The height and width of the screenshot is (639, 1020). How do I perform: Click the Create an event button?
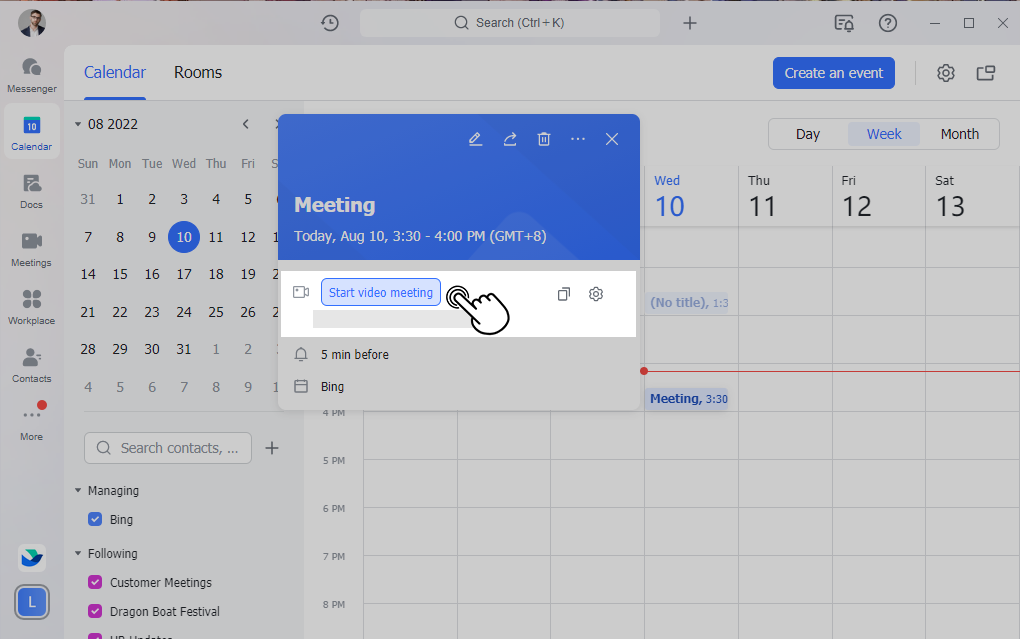pyautogui.click(x=833, y=72)
